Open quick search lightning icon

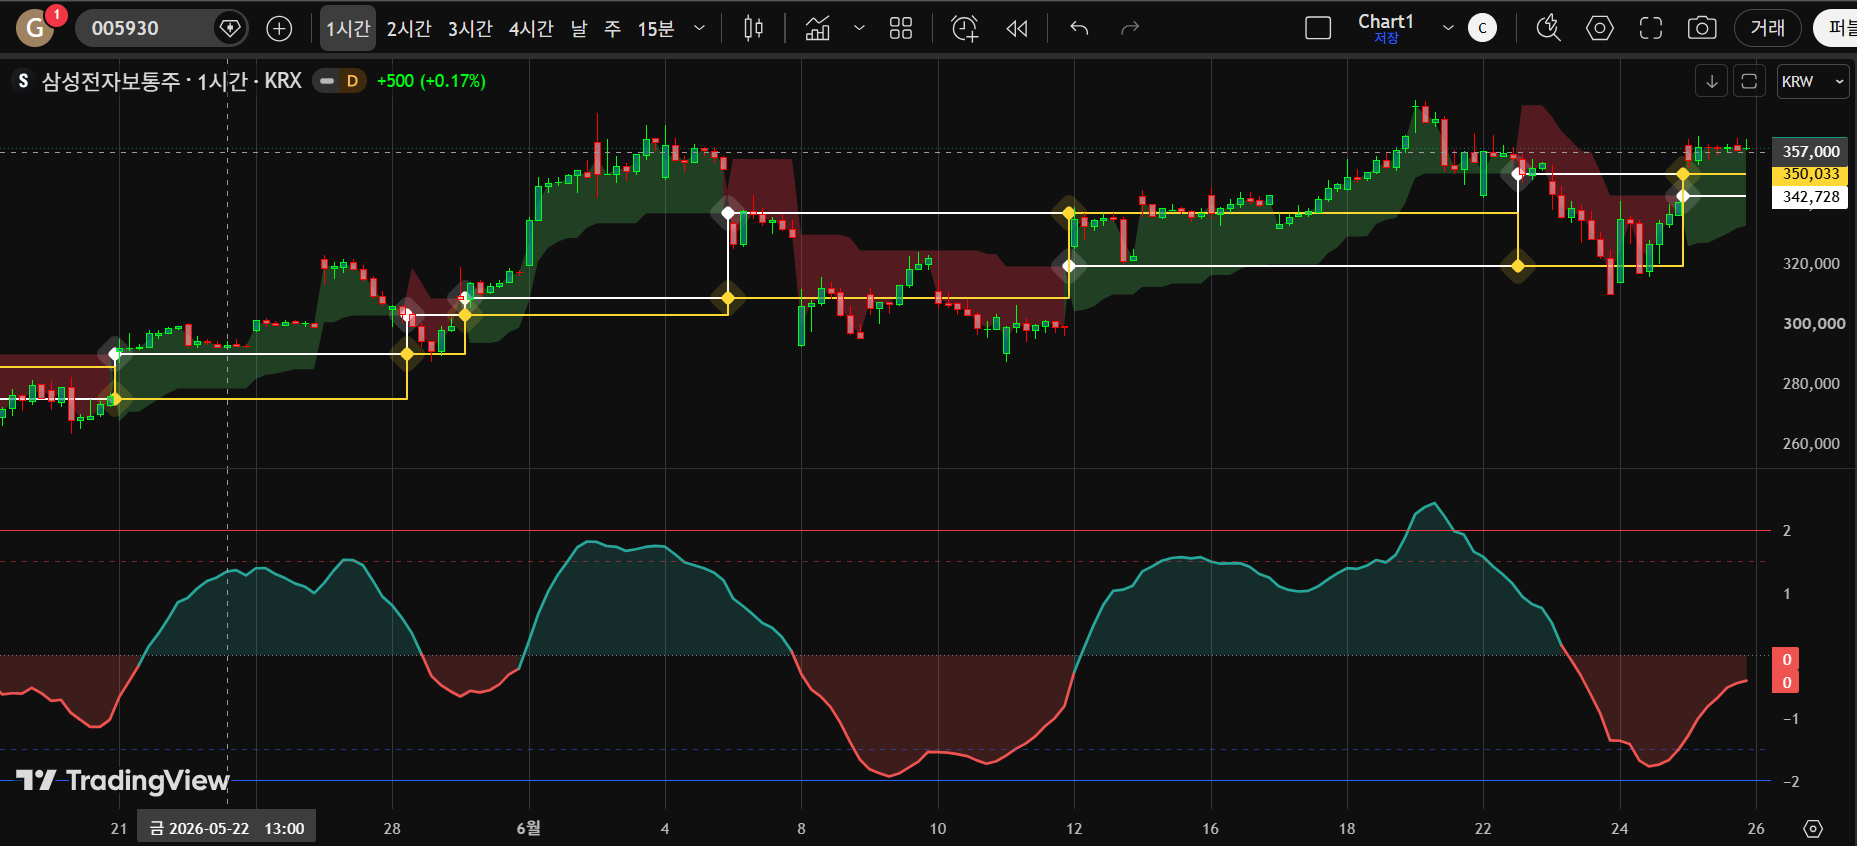coord(1549,28)
